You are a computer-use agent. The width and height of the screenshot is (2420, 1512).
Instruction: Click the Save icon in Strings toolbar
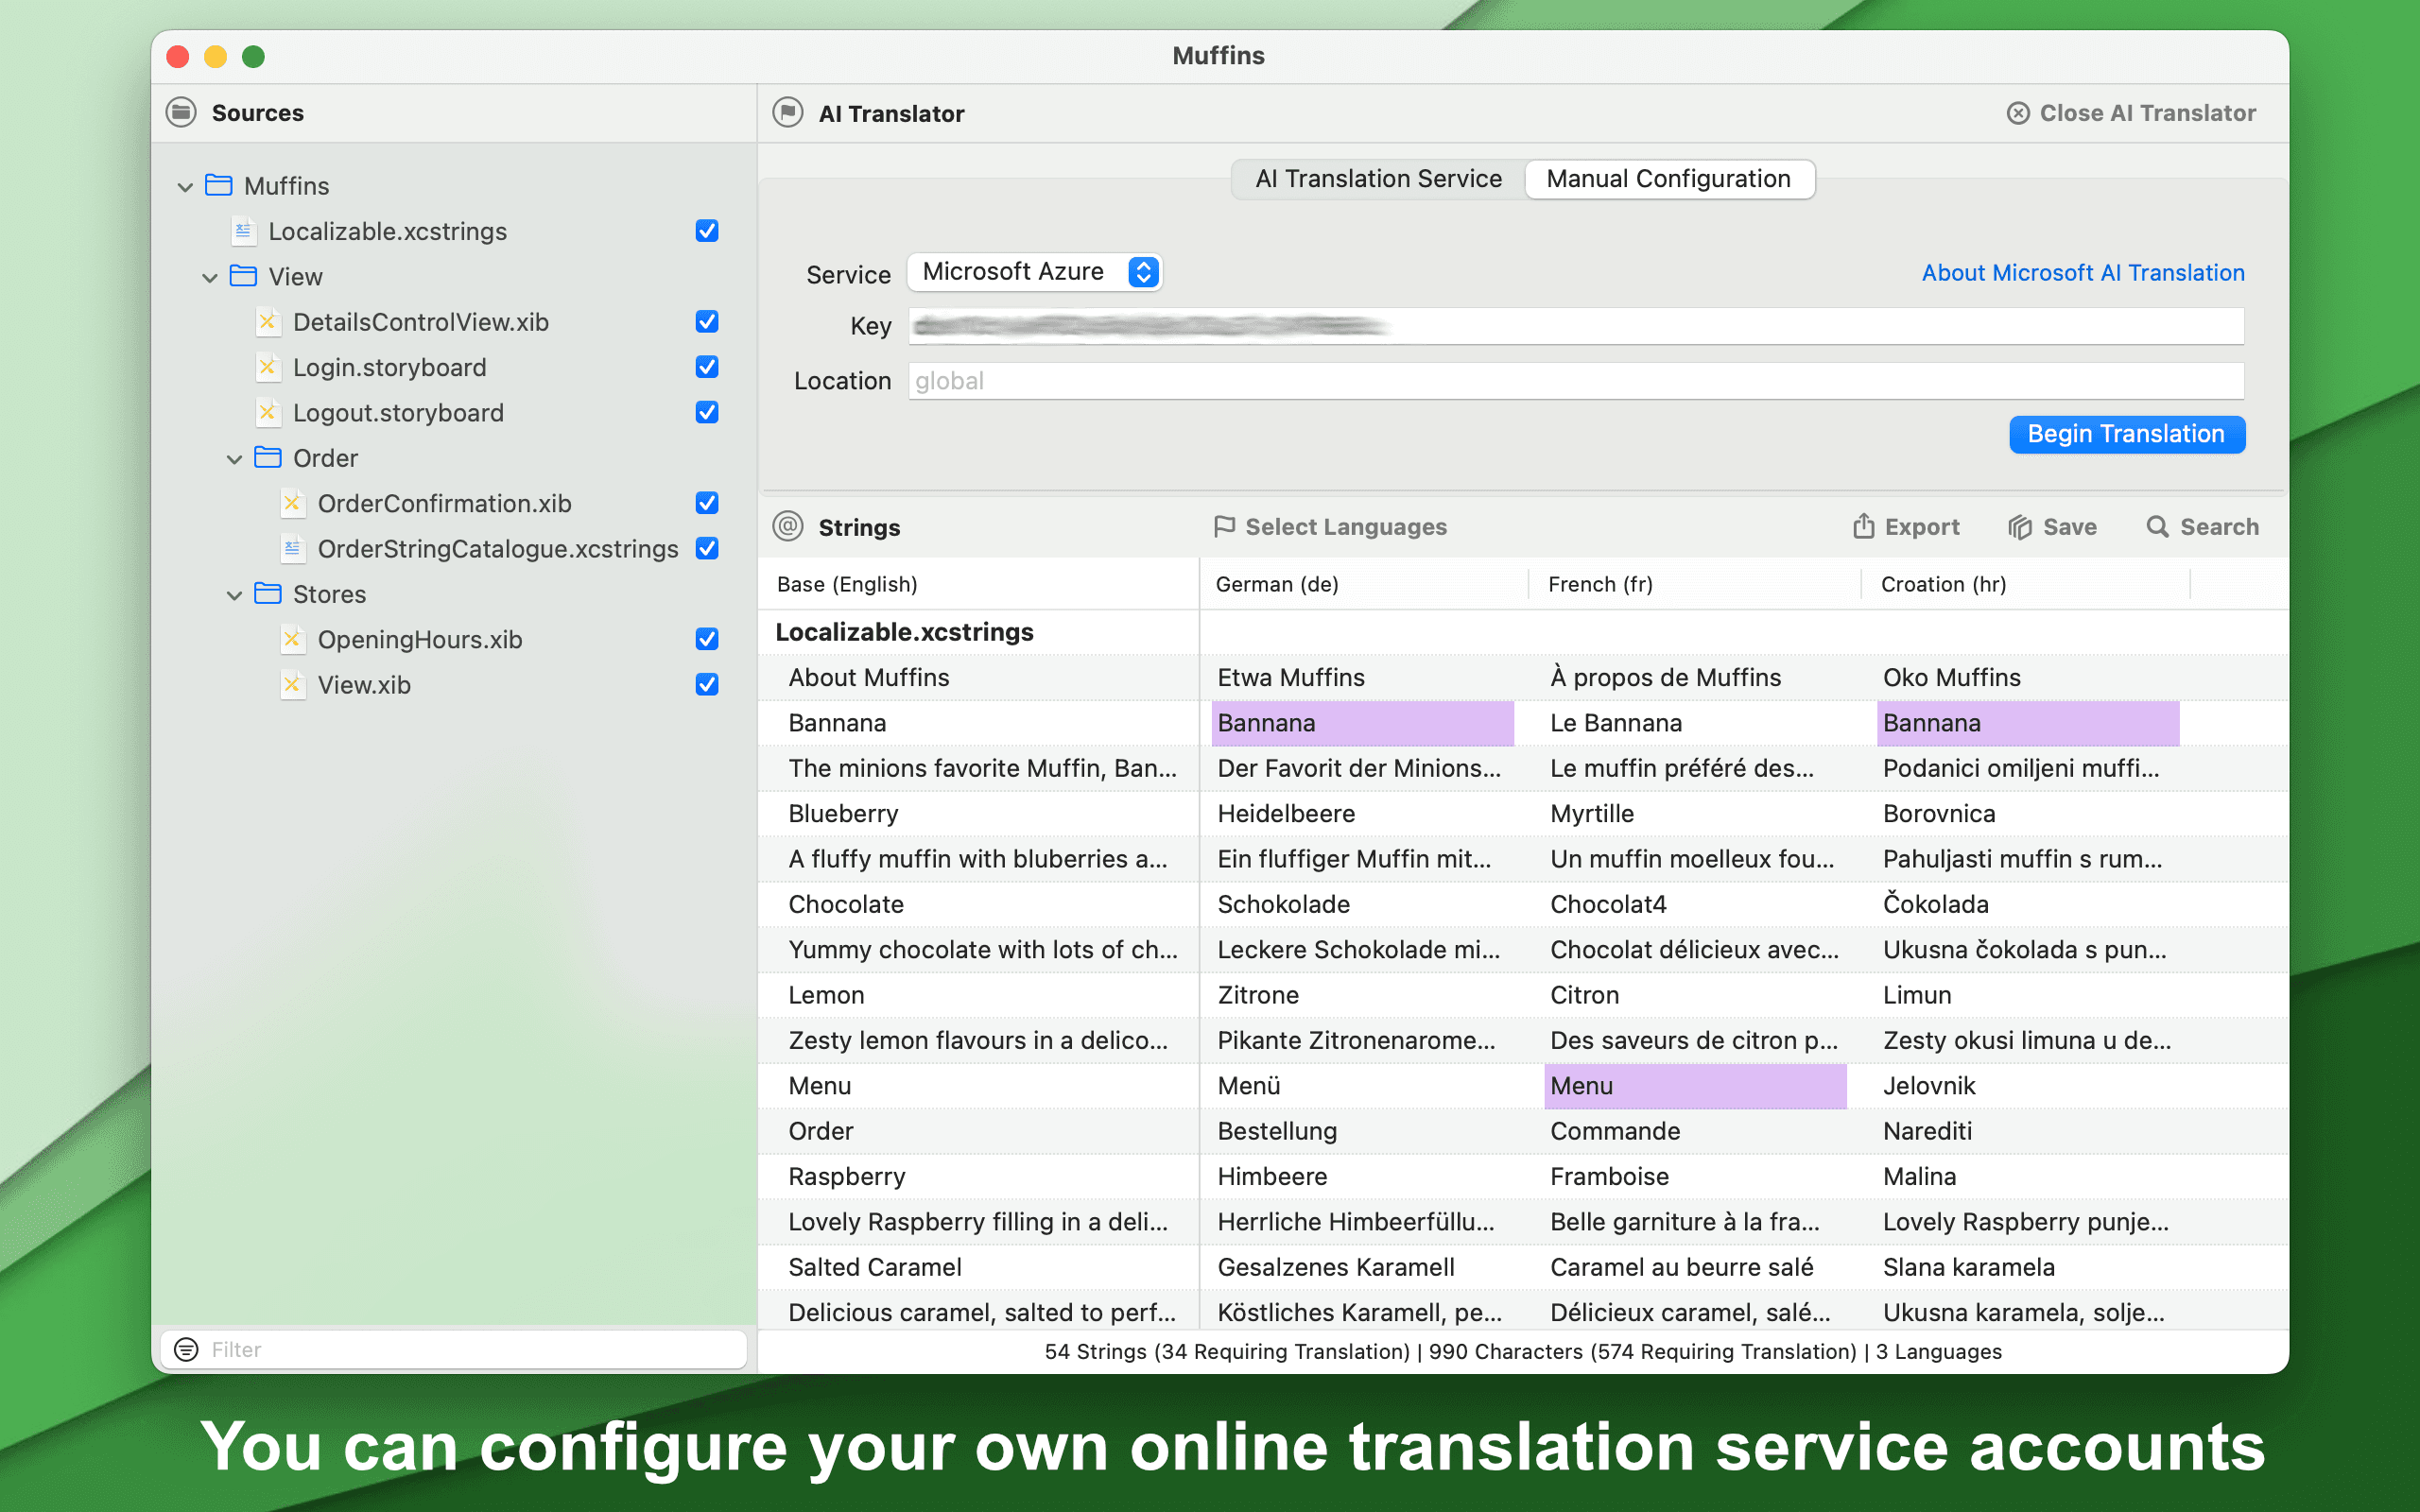pos(2020,527)
